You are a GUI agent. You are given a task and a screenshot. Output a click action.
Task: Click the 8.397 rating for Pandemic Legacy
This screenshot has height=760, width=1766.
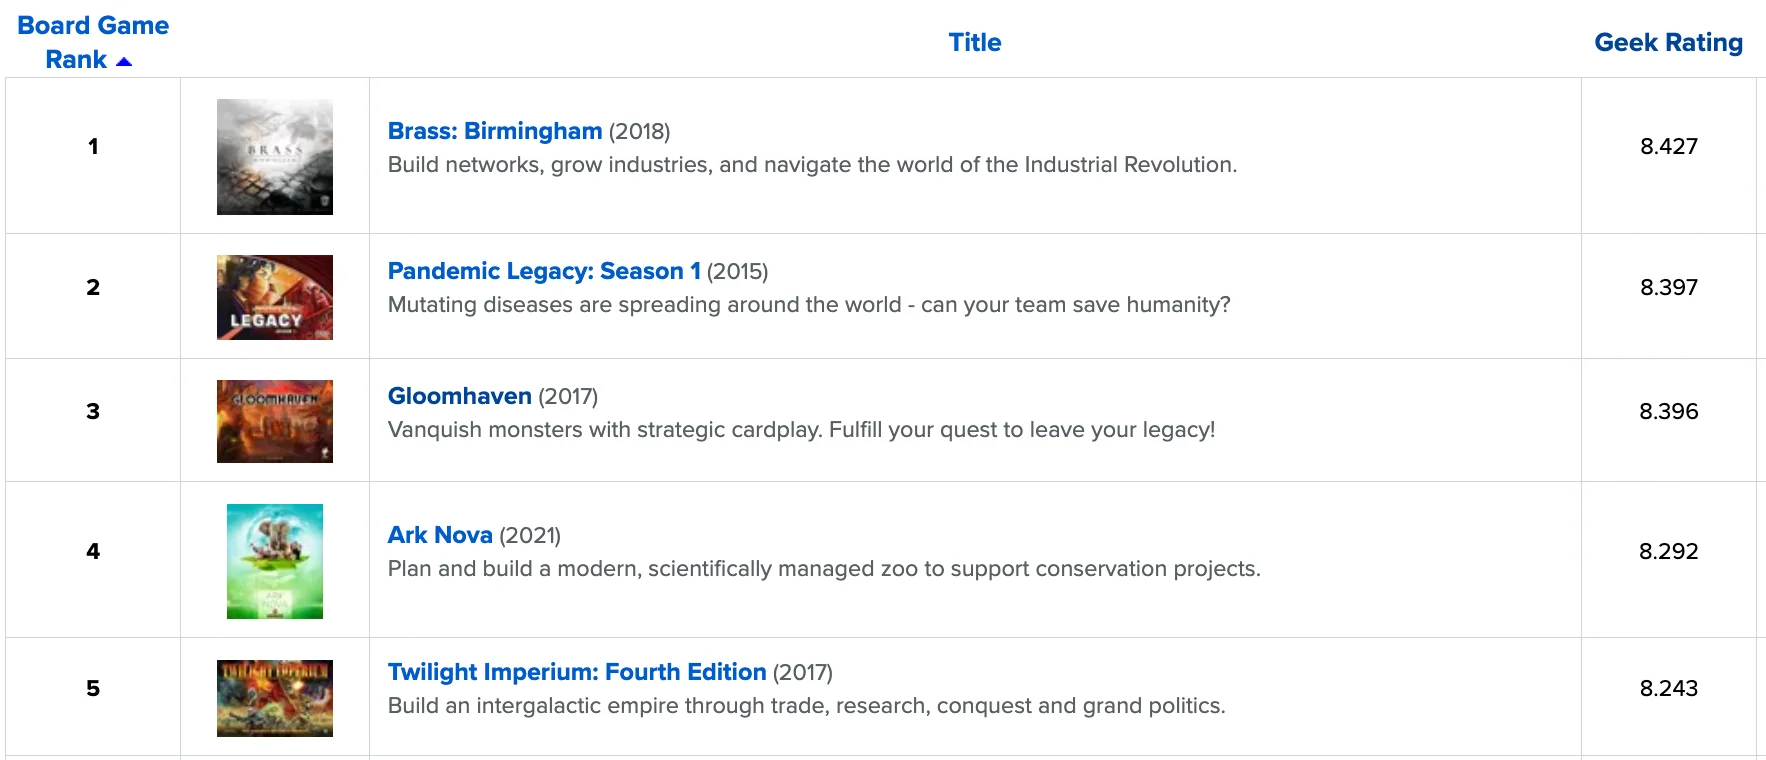click(1668, 287)
